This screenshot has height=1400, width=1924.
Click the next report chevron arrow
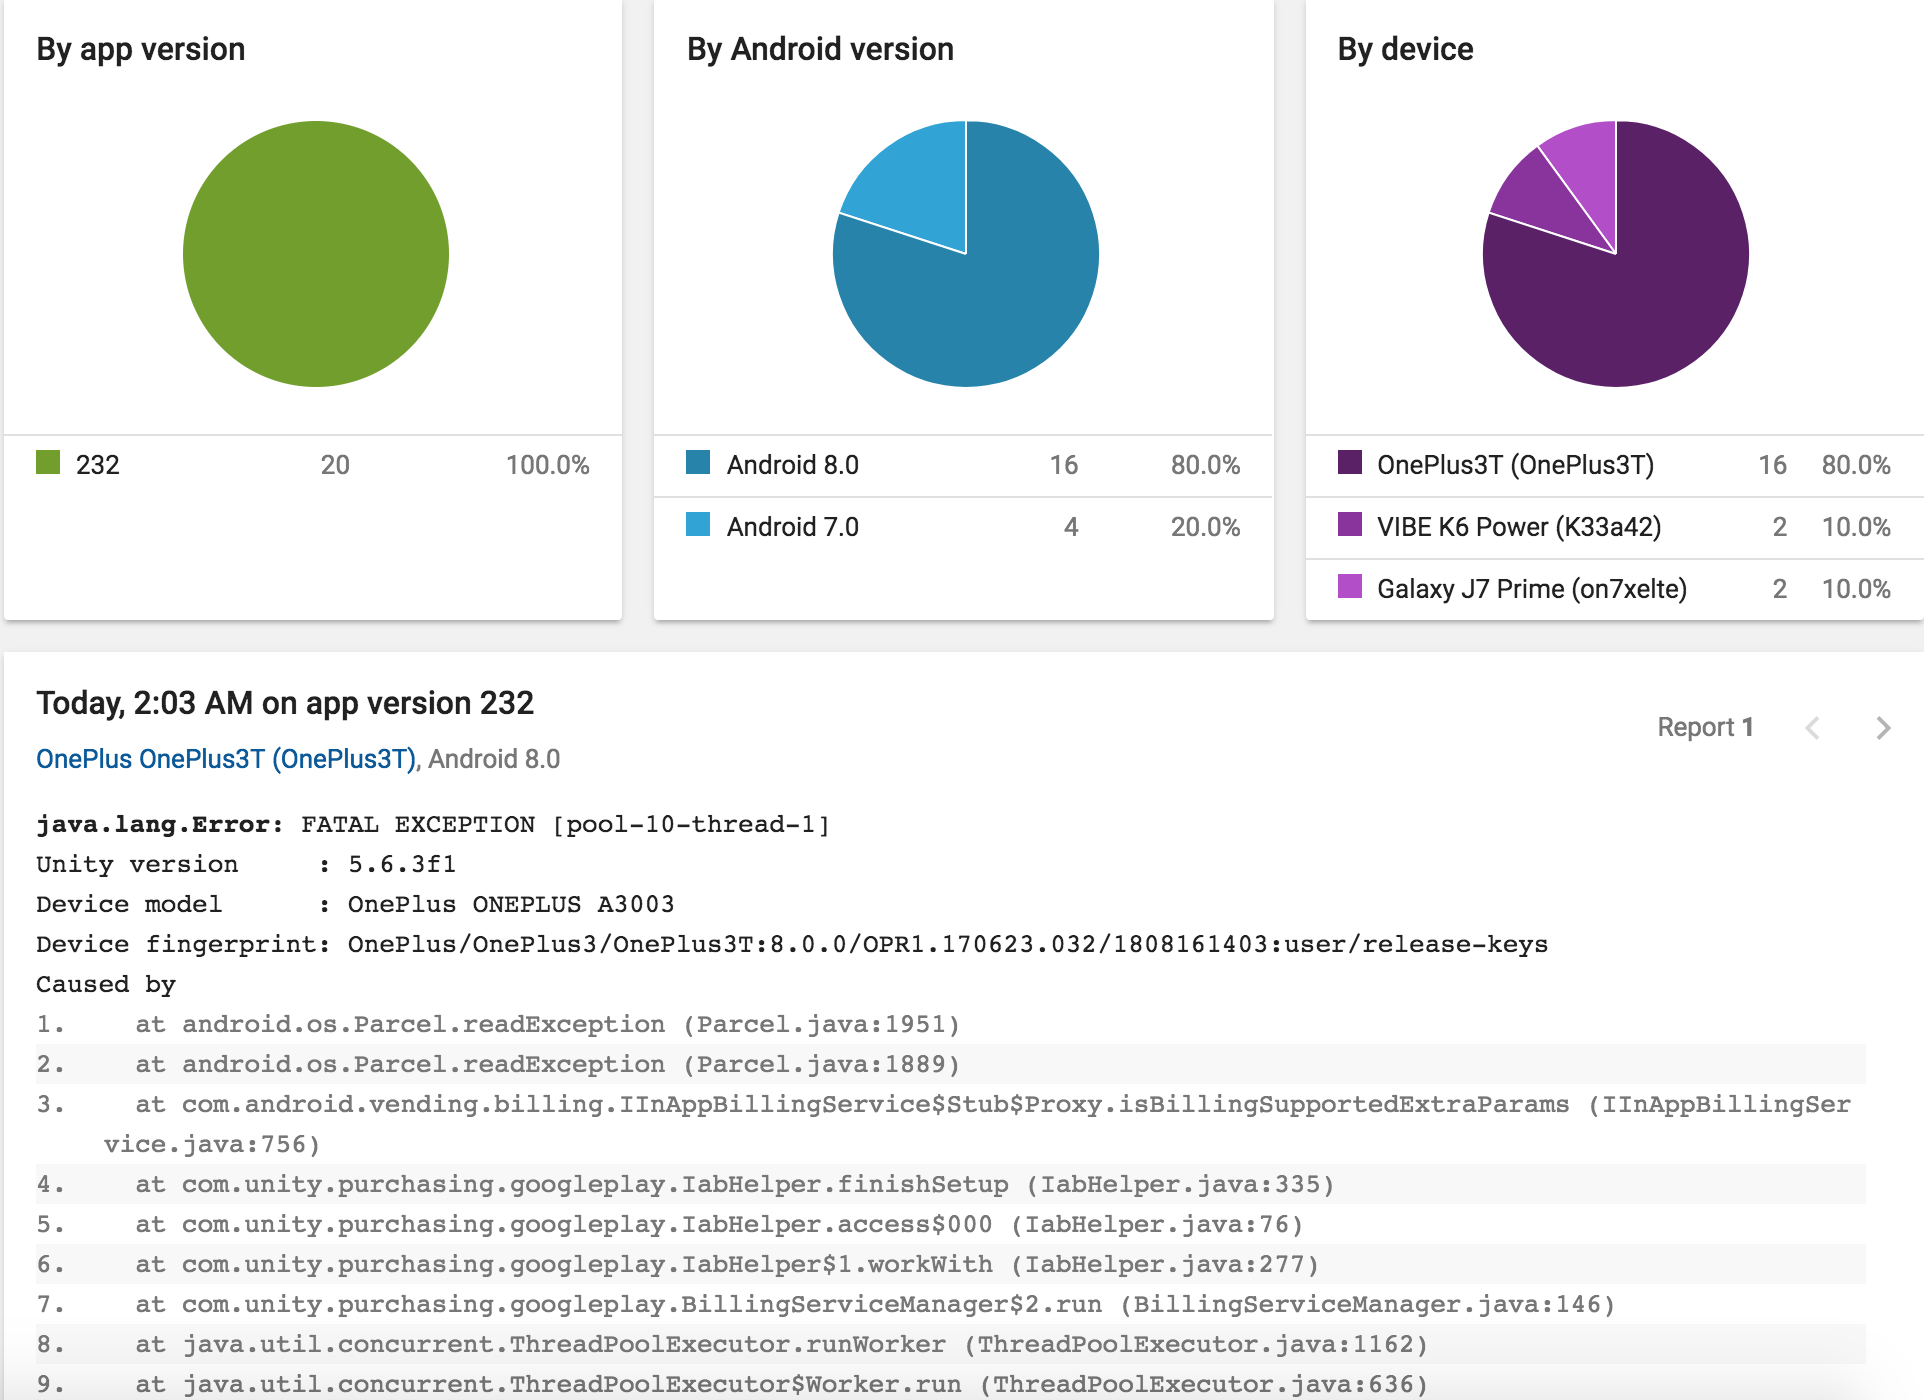pos(1883,728)
